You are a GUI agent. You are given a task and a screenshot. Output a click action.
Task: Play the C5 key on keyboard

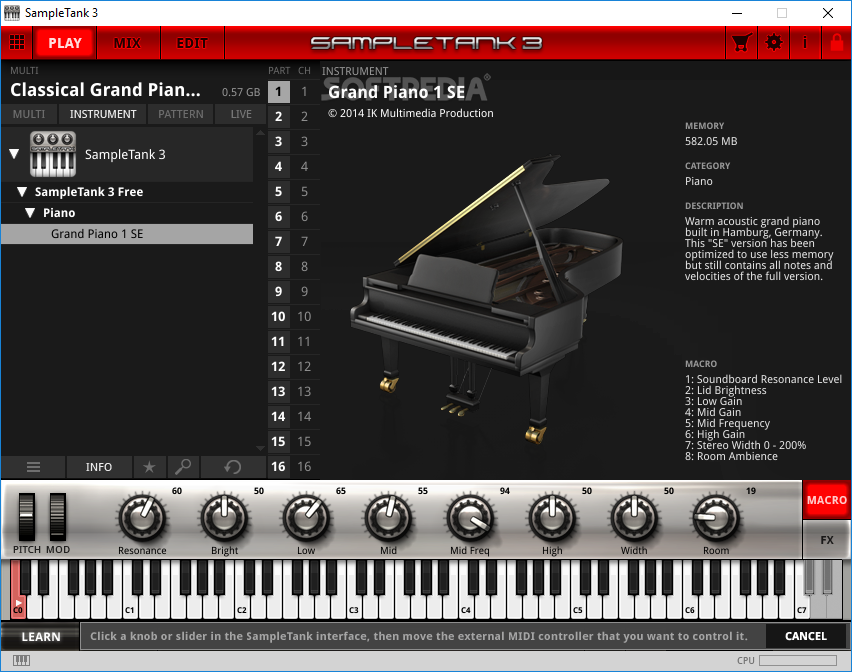[x=578, y=607]
